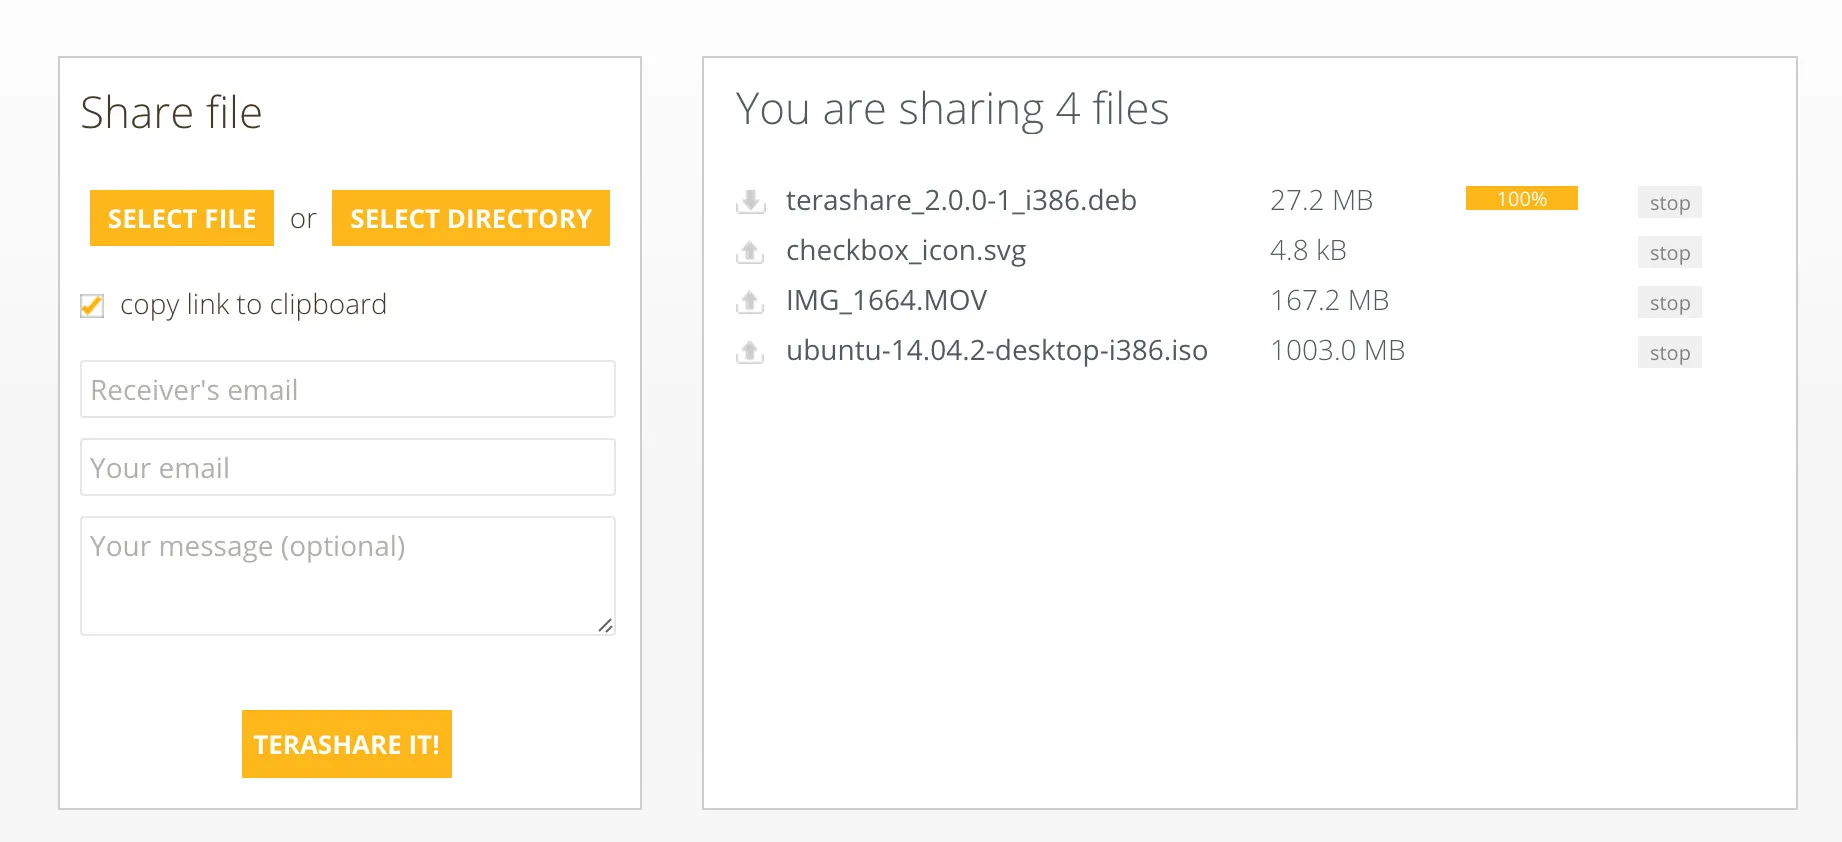
Task: Click the upload icon beside ubuntu-14.04.2-desktop-i386.iso
Action: (748, 351)
